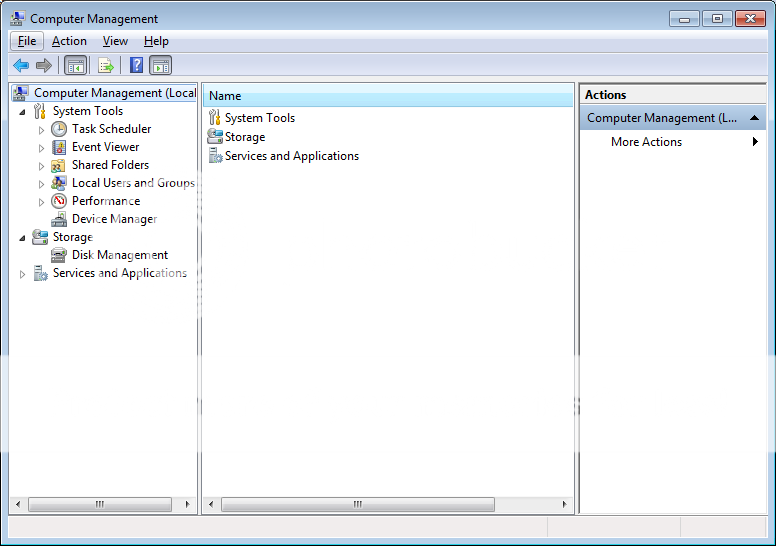Expand Services and Applications tree node
The width and height of the screenshot is (776, 546).
22,274
